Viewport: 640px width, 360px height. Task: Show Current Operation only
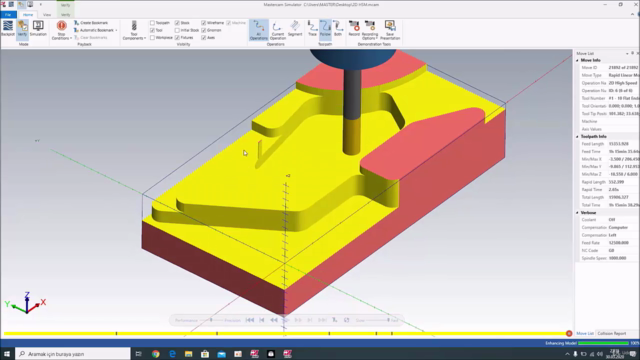coord(278,30)
